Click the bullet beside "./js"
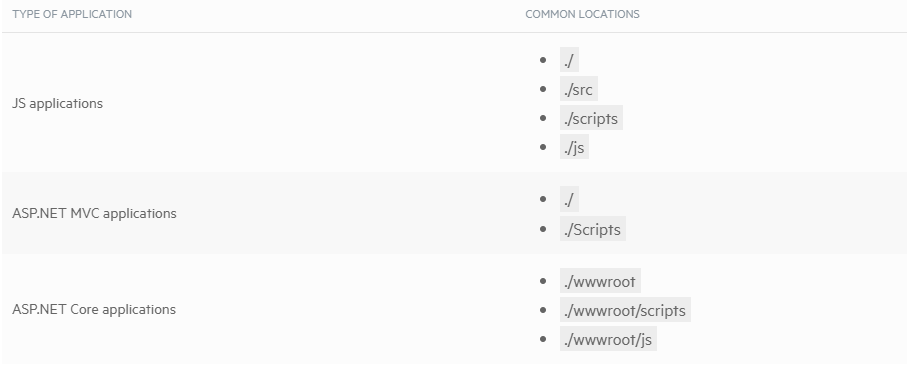This screenshot has height=366, width=907. (543, 147)
